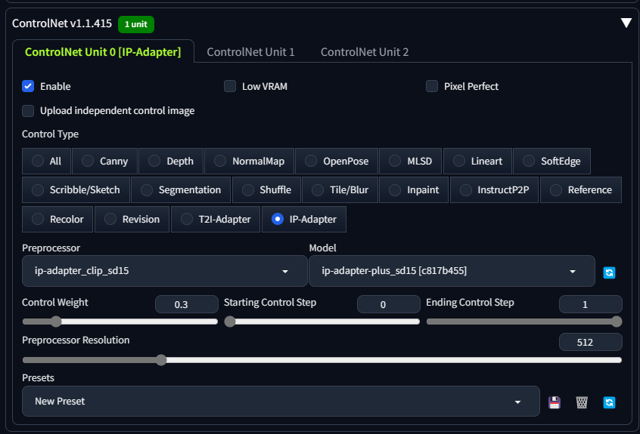Screen dimensions: 640x434
Task: Save the current preset
Action: pos(554,403)
